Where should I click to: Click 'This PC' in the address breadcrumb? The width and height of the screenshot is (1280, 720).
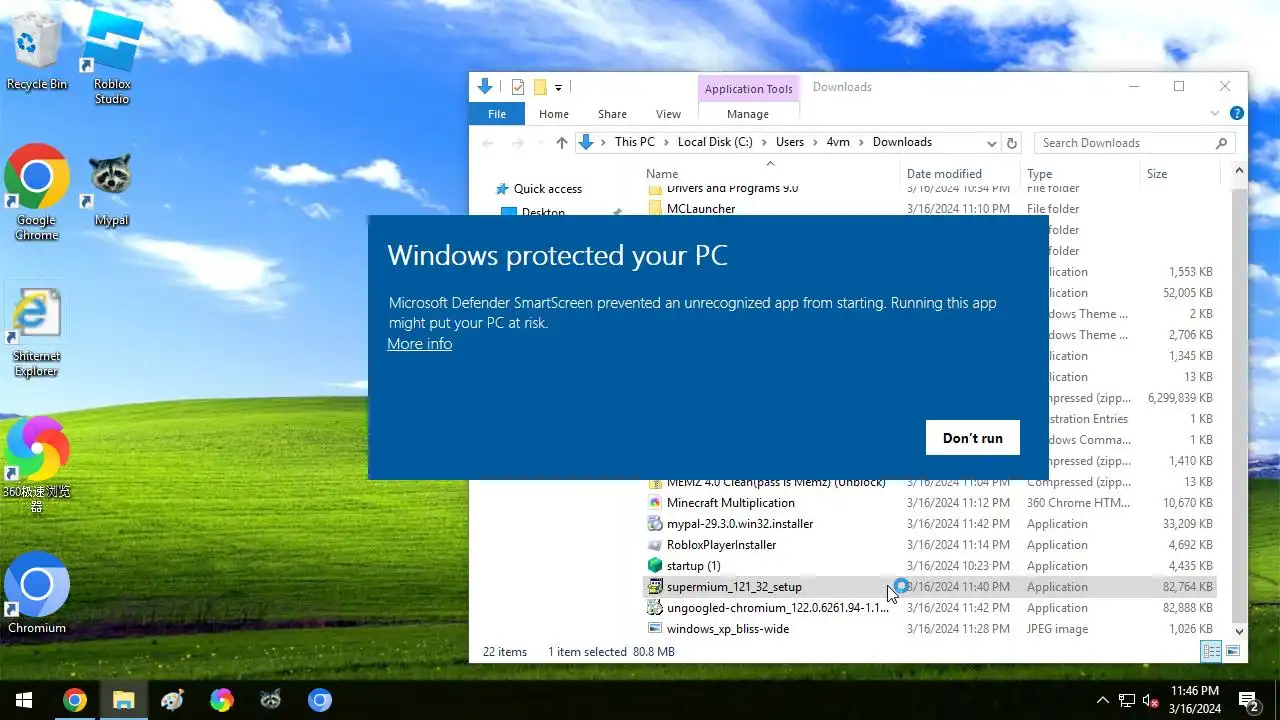pyautogui.click(x=635, y=142)
